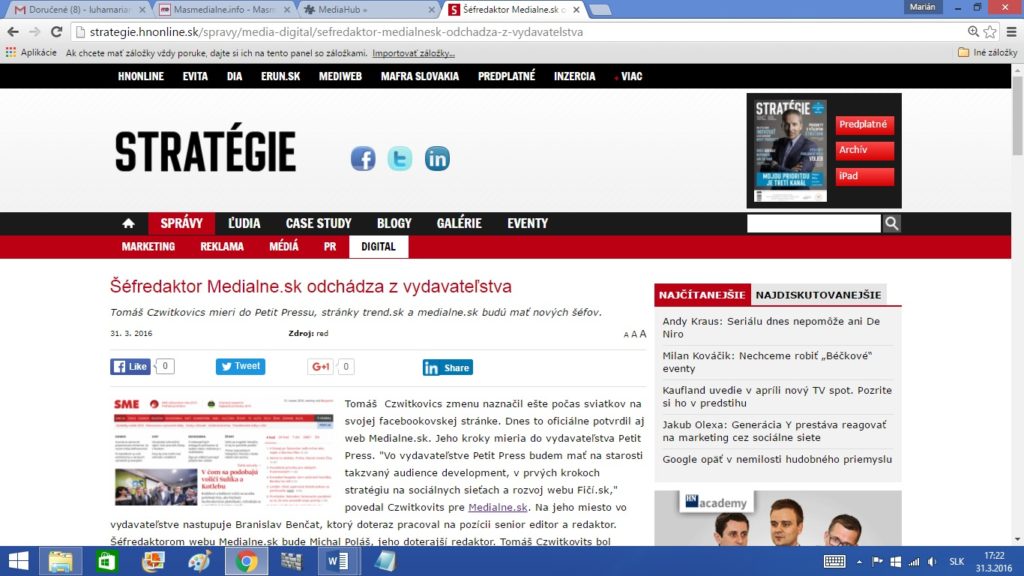Viewport: 1024px width, 576px height.
Task: Show hidden system tray icons arrow
Action: click(803, 561)
